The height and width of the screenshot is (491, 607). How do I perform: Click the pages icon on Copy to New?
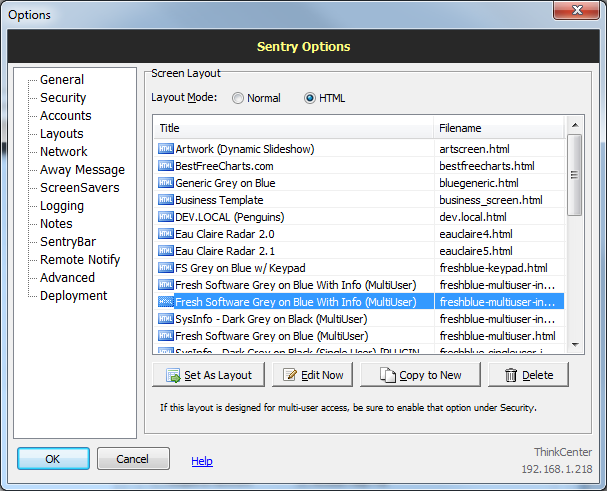tap(388, 375)
